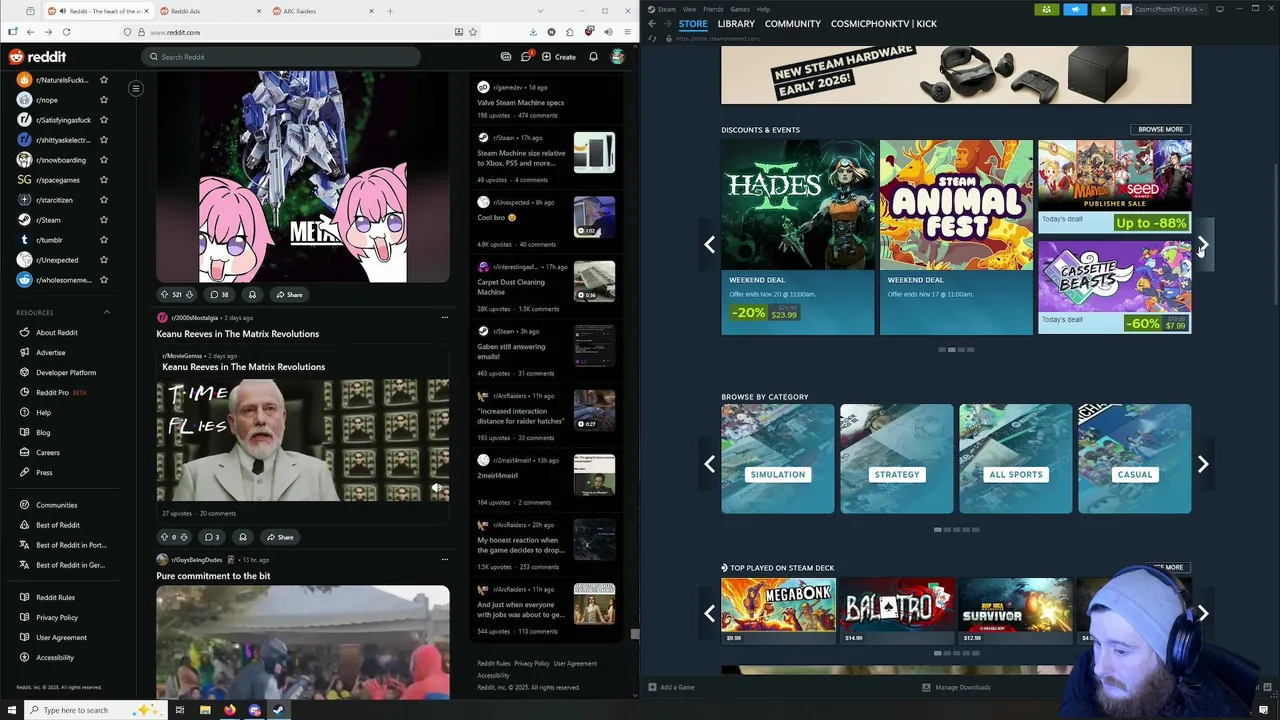The image size is (1280, 720).
Task: Click the green Steam friends button
Action: tap(1047, 9)
